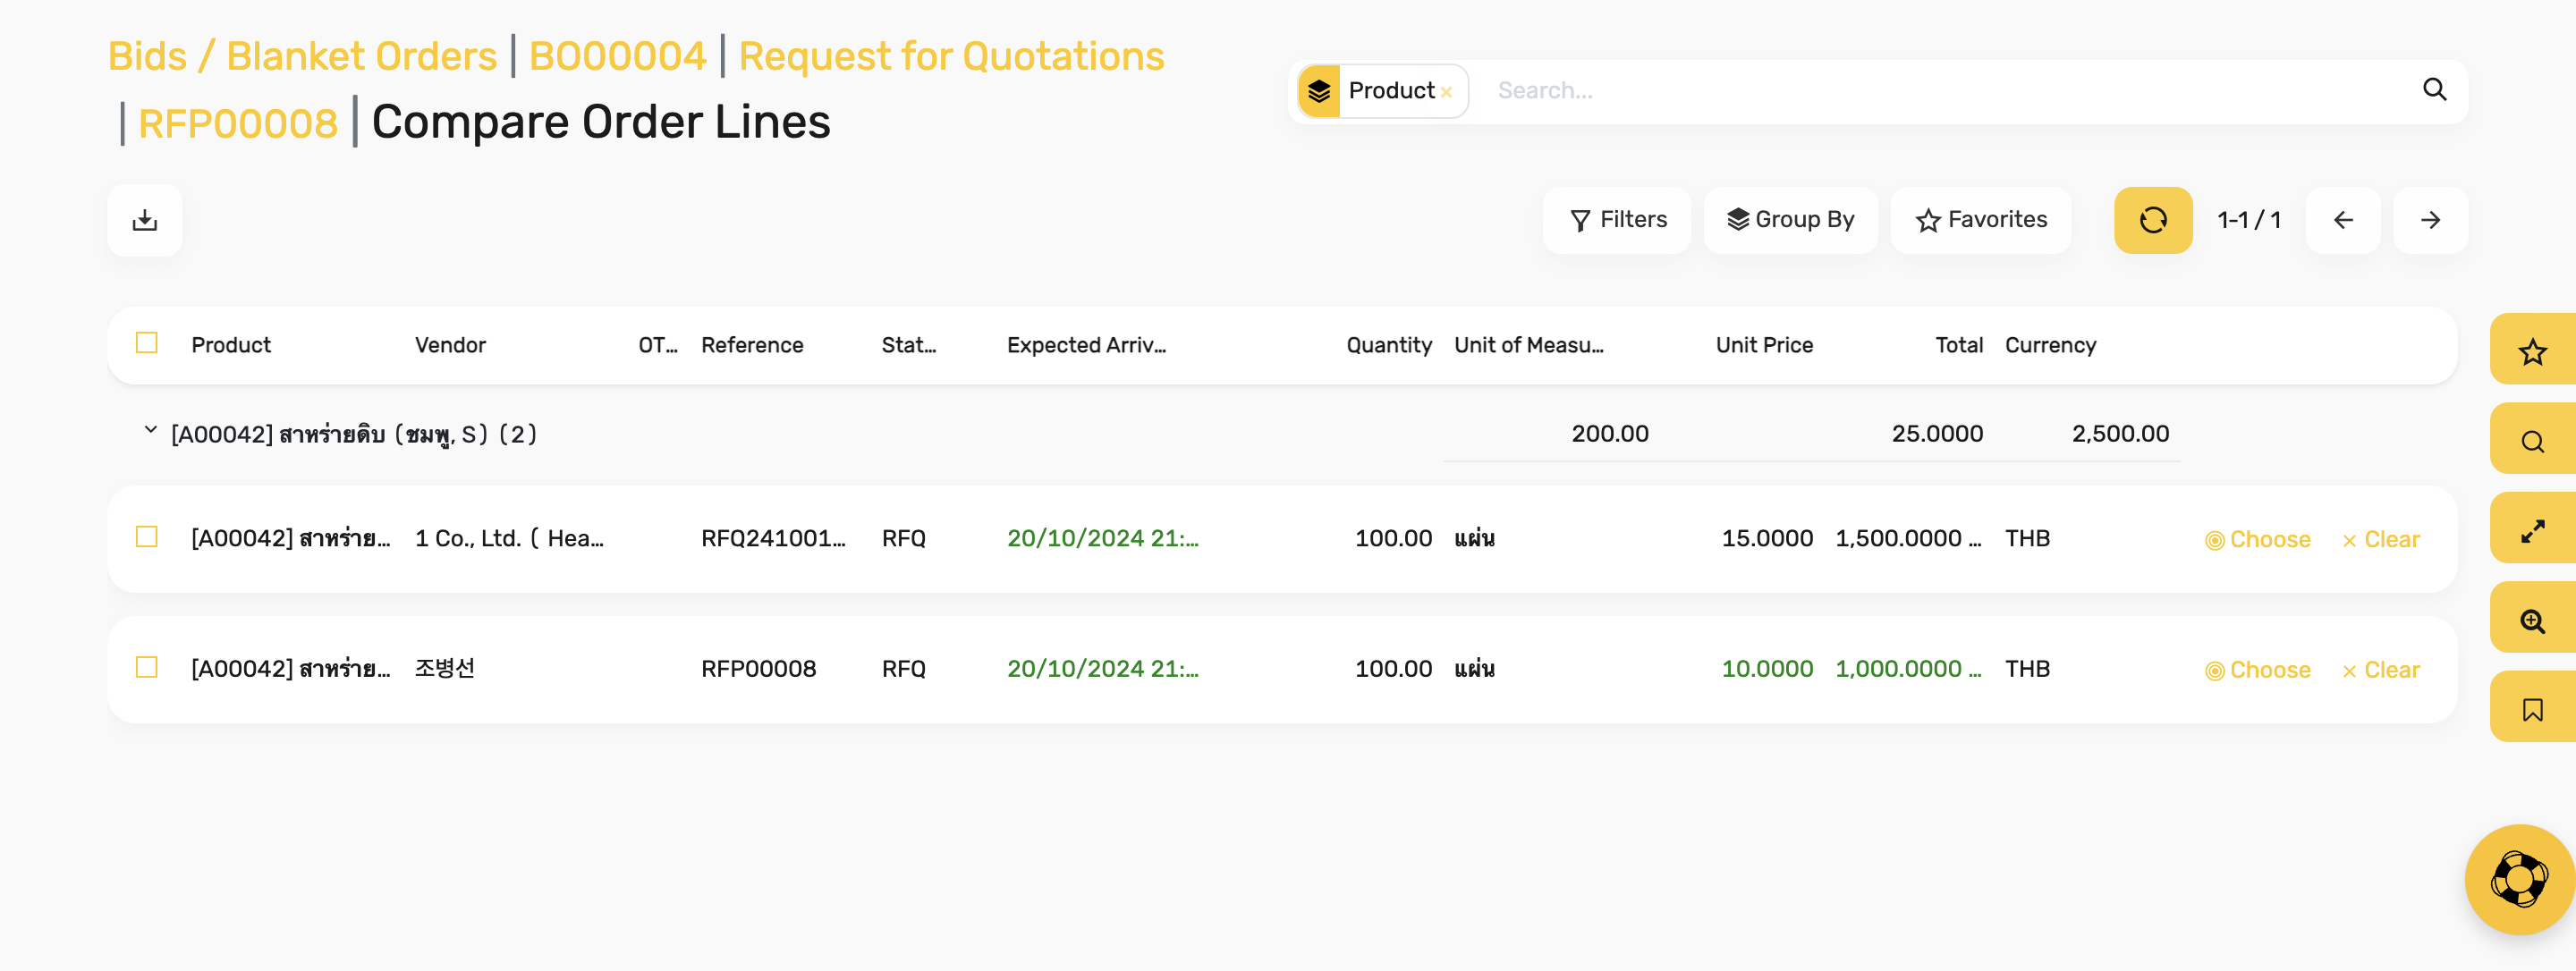Click the download/export icon button
Viewport: 2576px width, 971px height.
click(145, 220)
